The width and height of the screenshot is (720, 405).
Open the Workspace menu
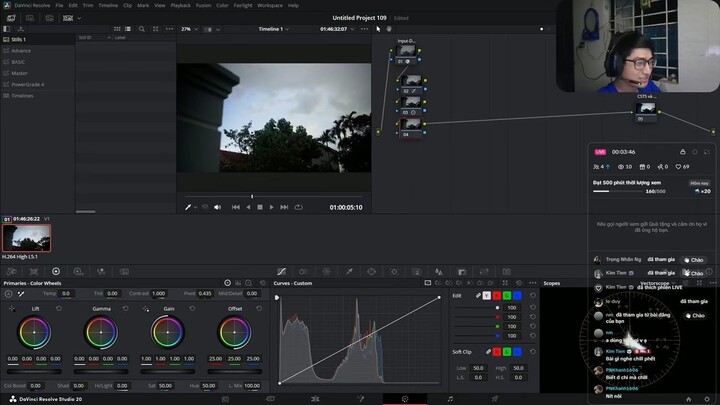coord(270,6)
